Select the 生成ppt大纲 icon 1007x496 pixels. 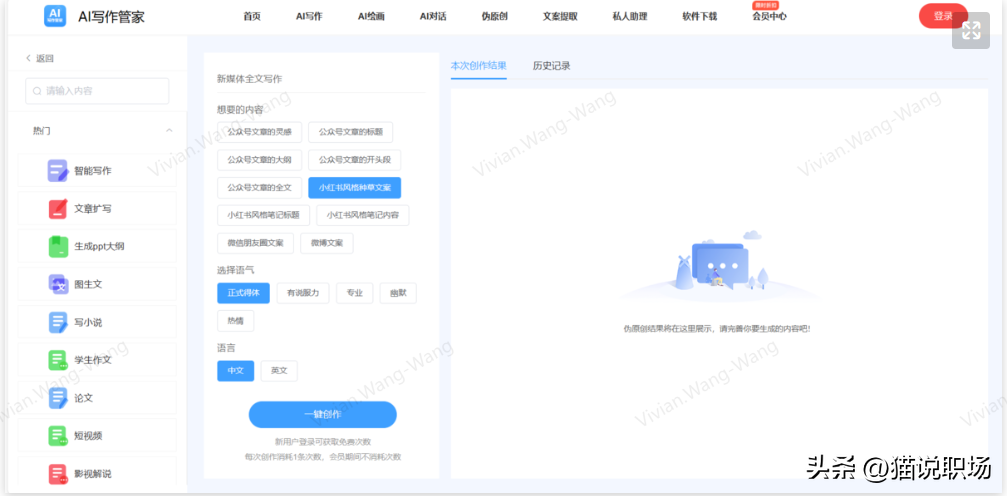[58, 246]
